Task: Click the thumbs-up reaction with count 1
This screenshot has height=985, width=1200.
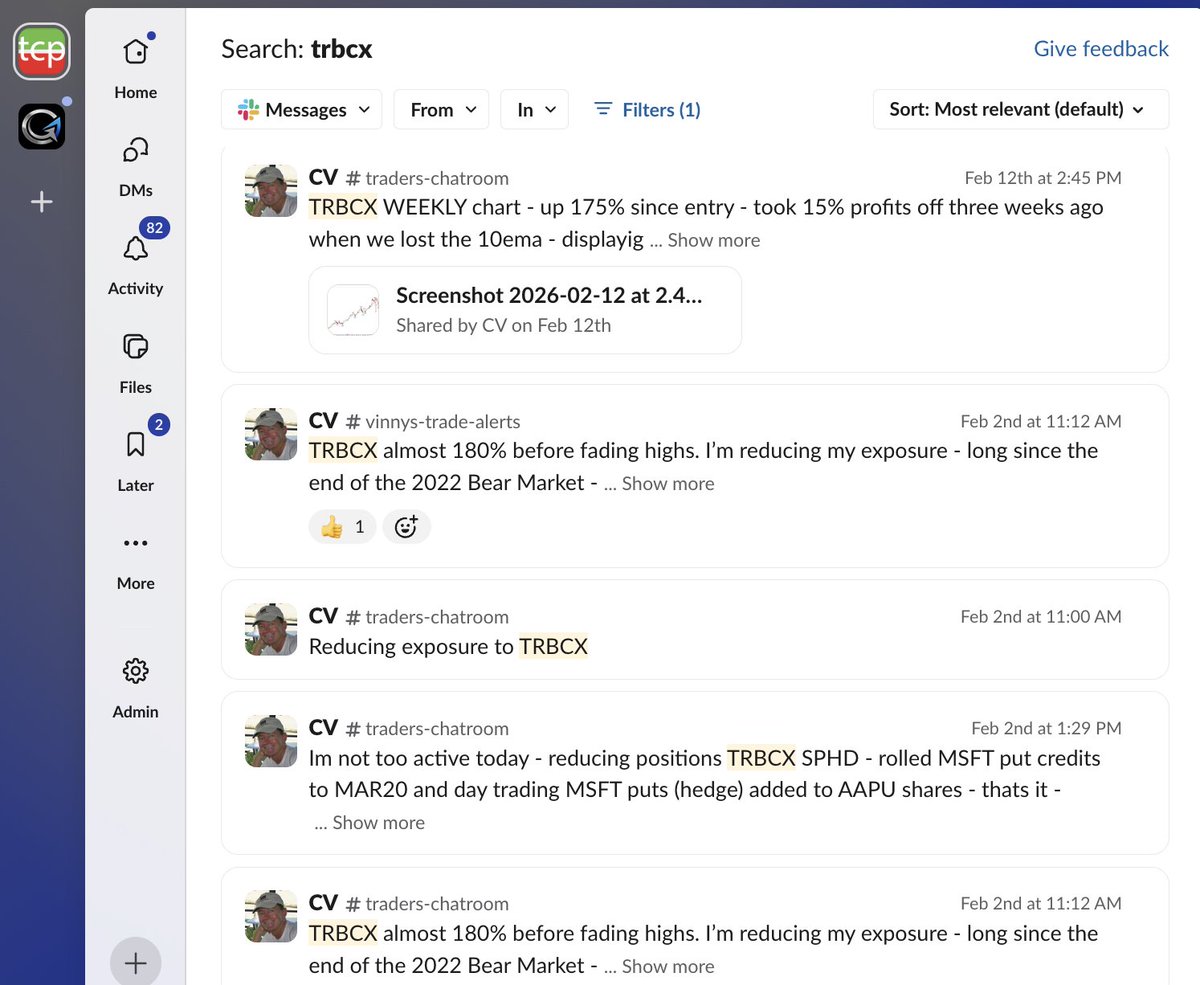Action: [x=343, y=527]
